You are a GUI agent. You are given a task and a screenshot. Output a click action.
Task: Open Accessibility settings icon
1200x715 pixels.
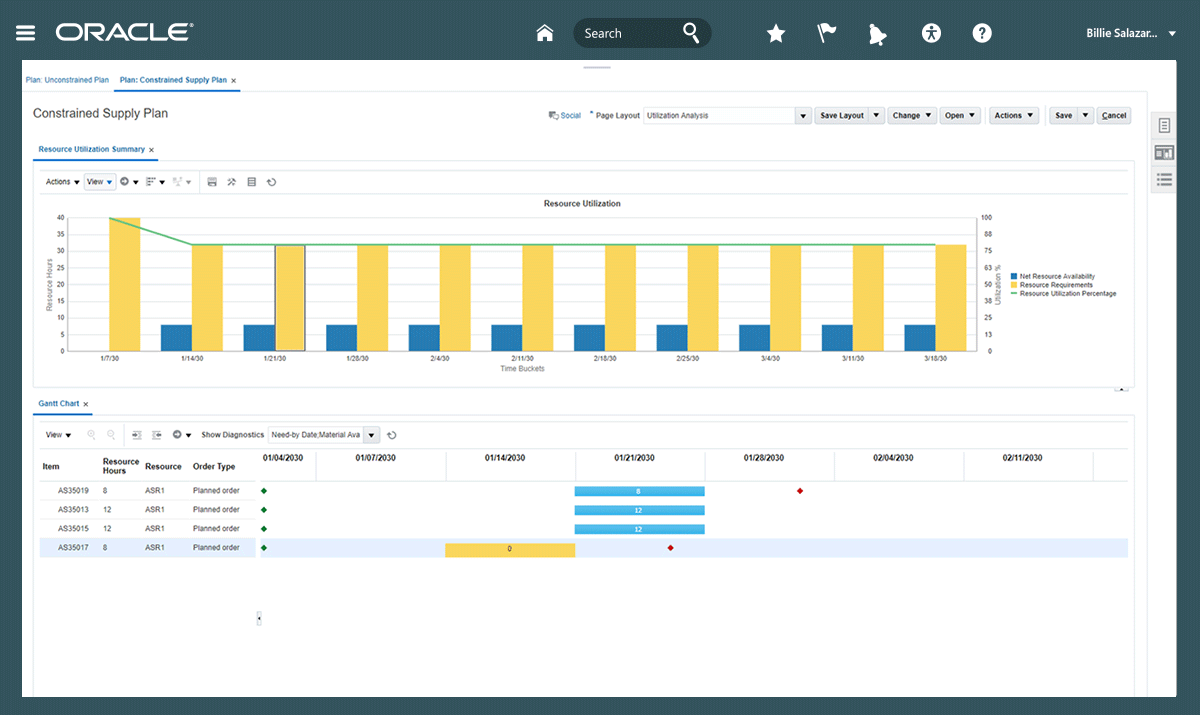click(931, 33)
